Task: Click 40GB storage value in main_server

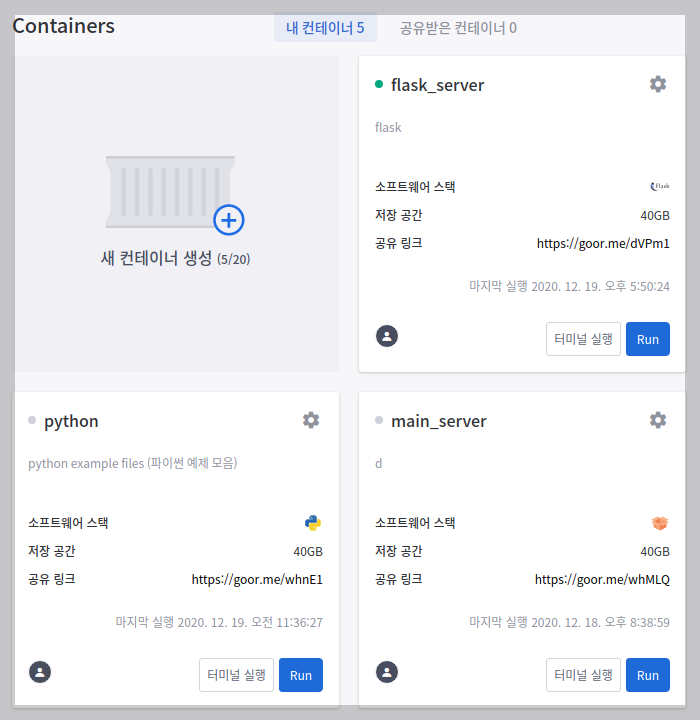Action: pyautogui.click(x=655, y=551)
